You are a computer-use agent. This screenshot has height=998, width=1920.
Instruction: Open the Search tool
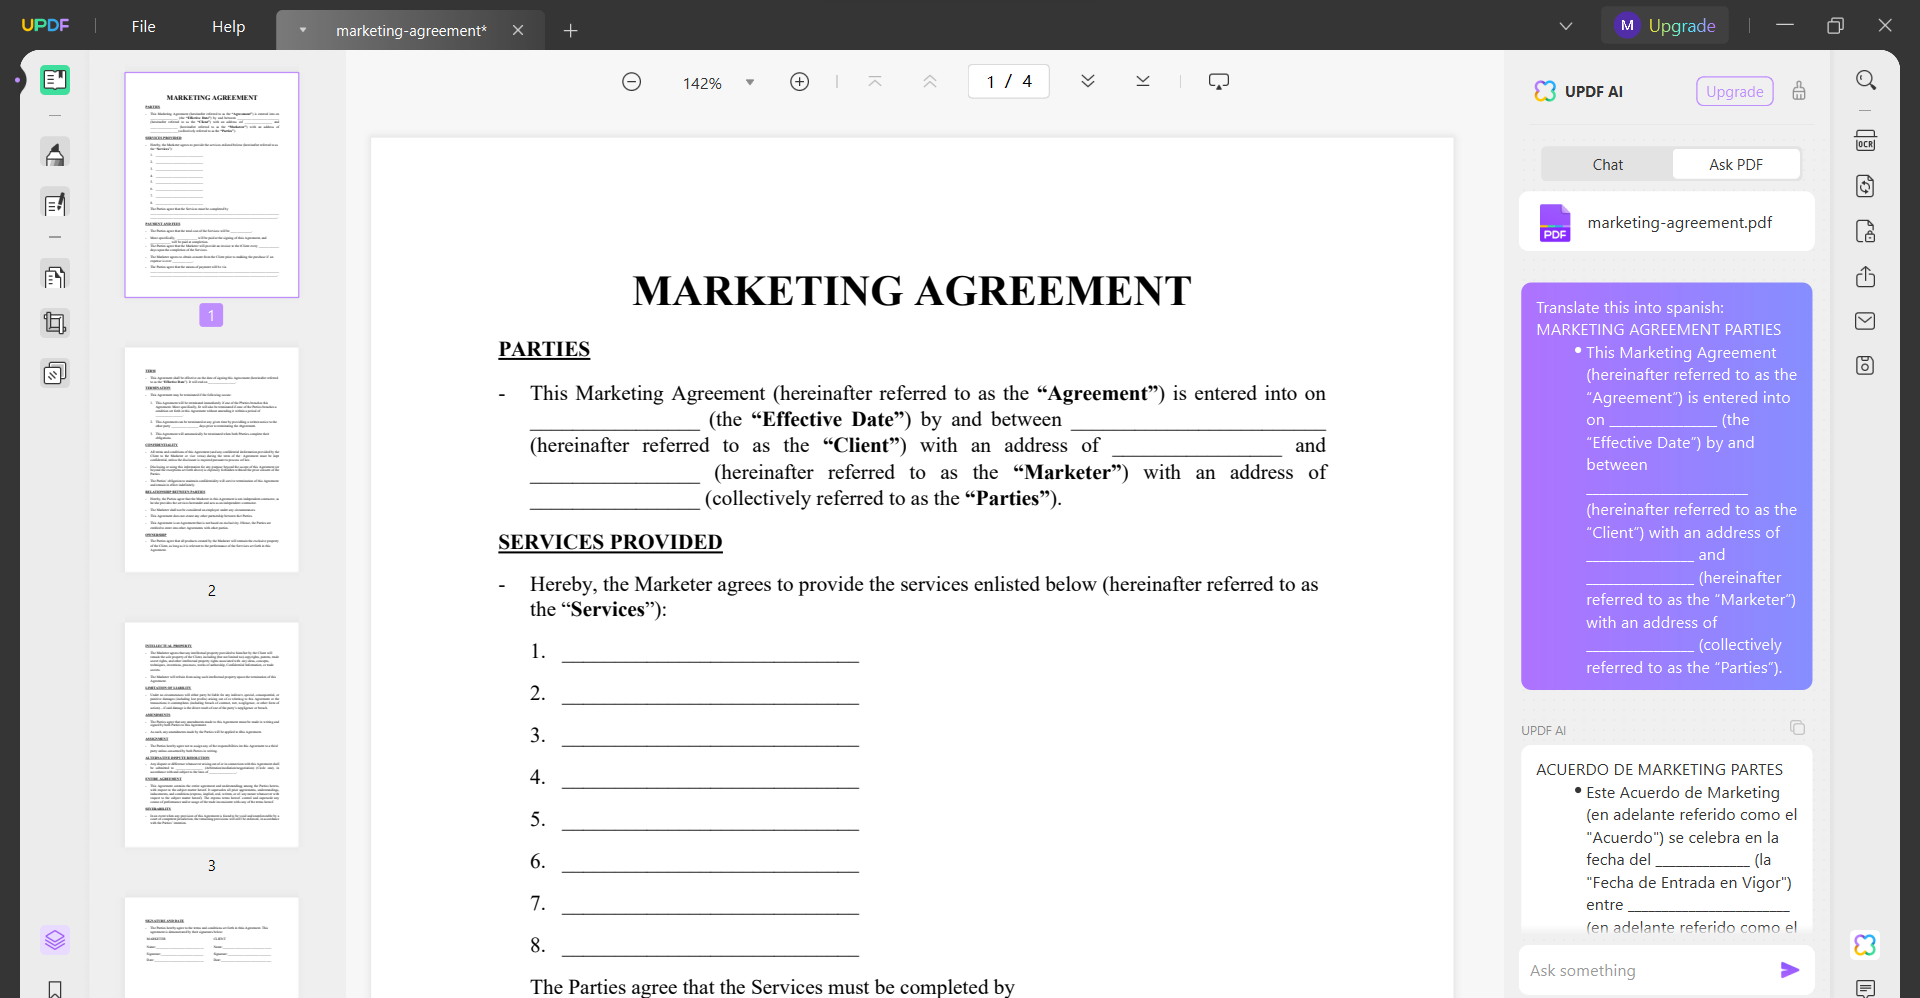pos(1866,79)
